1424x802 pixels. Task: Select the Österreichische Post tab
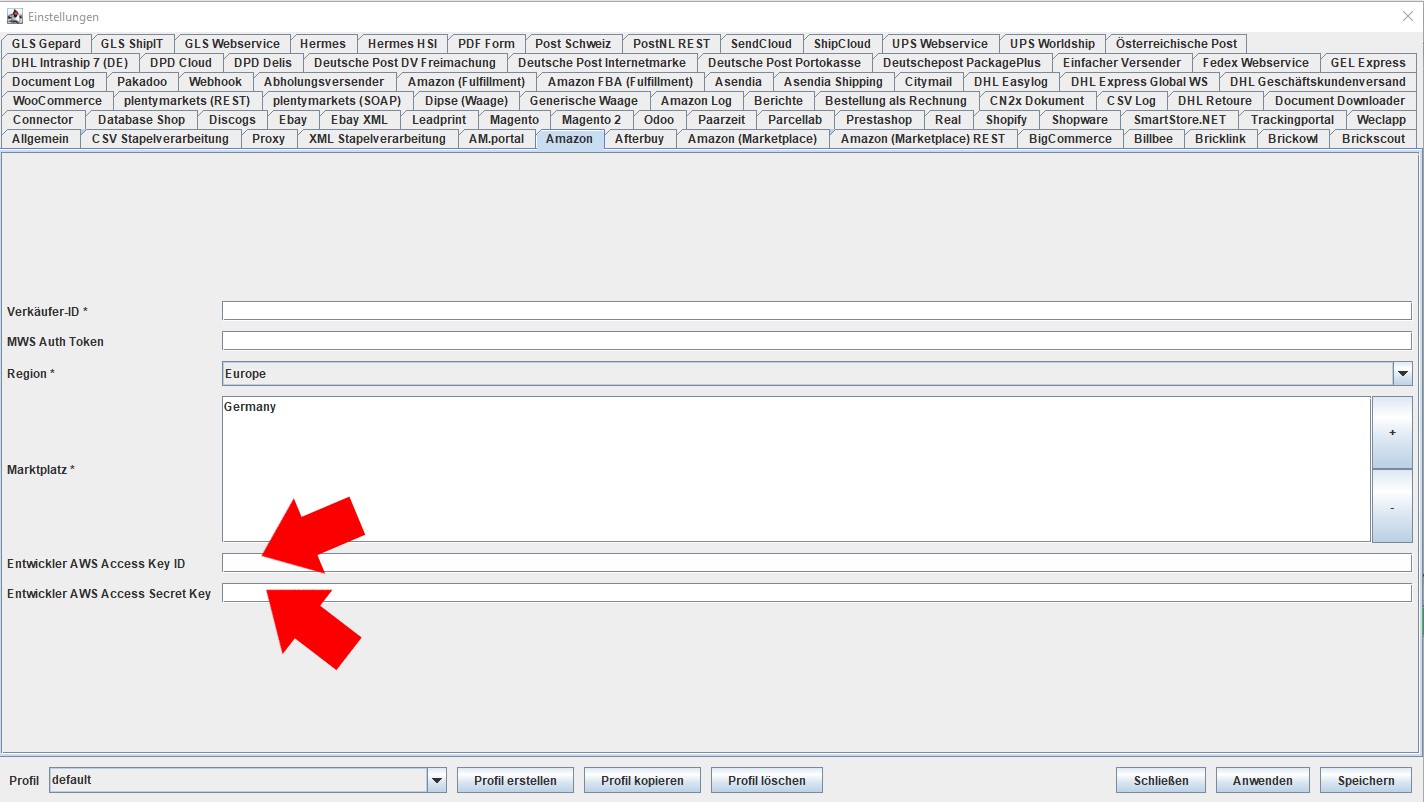[x=1177, y=44]
